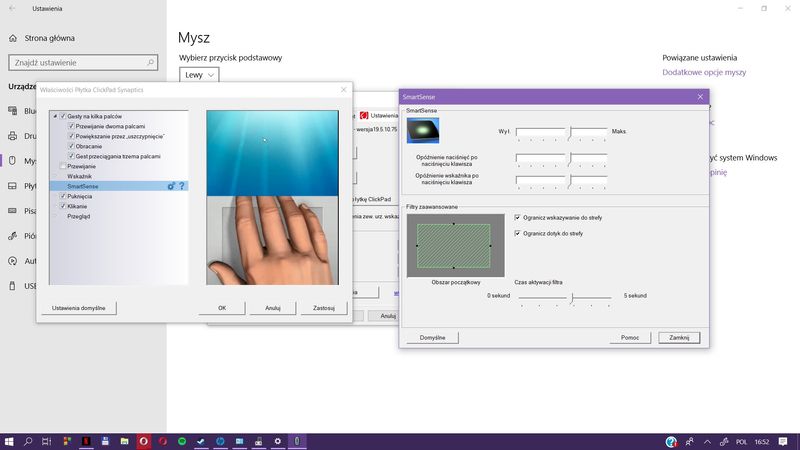Image resolution: width=800 pixels, height=450 pixels.
Task: Select the Mouse sidebar icon
Action: point(13,161)
